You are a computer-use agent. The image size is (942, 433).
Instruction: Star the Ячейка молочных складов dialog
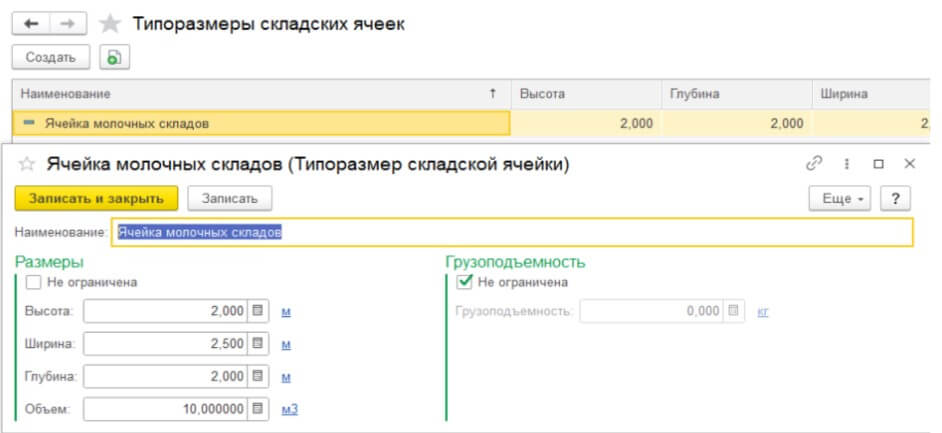[27, 164]
